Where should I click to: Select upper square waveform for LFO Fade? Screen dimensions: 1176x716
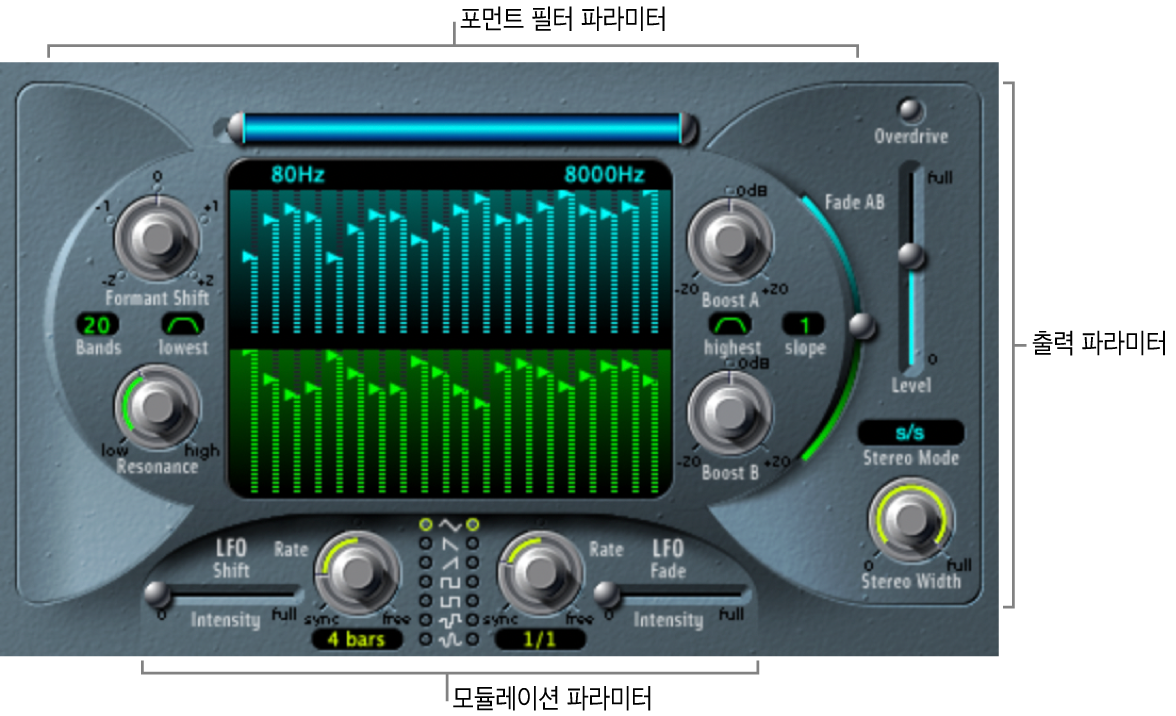coord(472,582)
